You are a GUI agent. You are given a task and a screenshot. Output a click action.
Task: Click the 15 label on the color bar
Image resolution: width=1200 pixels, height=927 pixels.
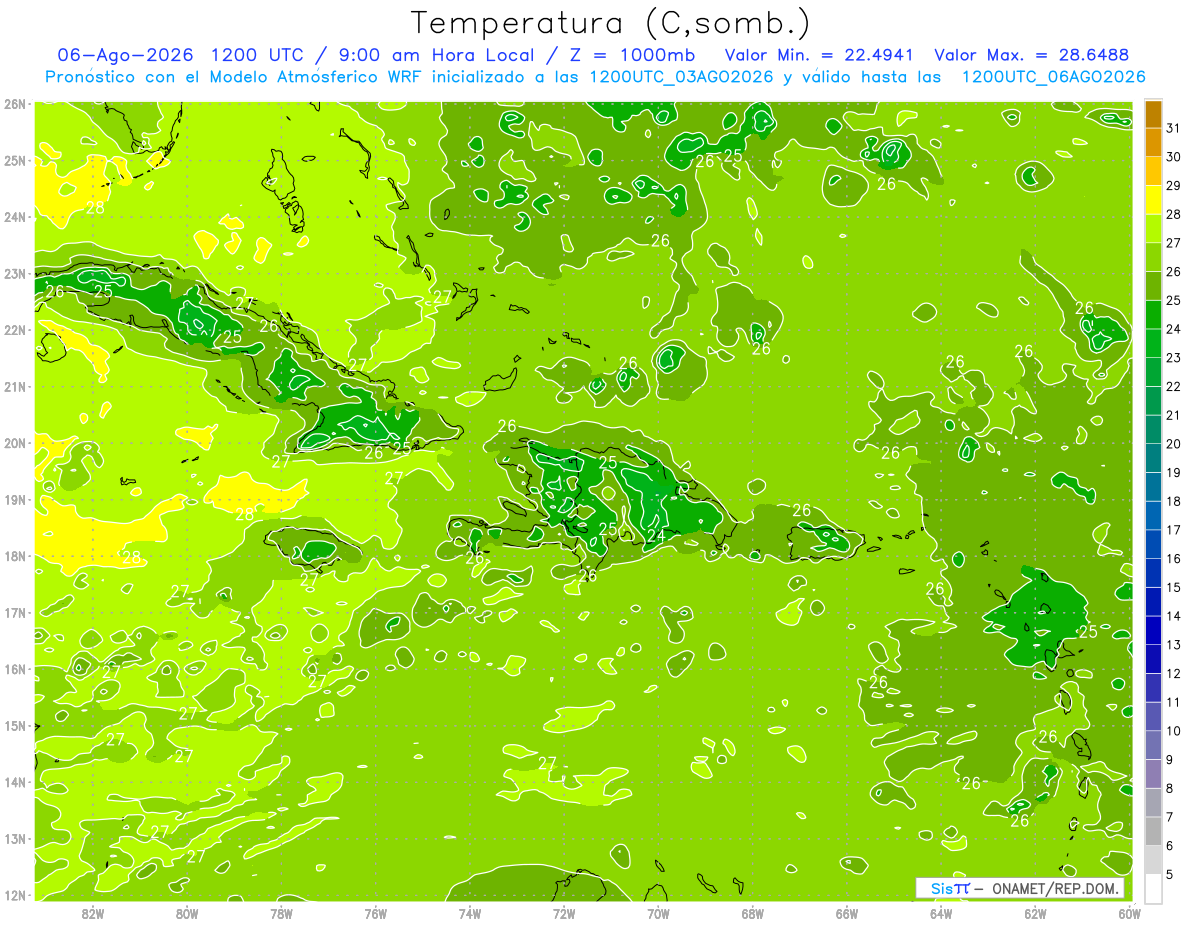point(1174,587)
